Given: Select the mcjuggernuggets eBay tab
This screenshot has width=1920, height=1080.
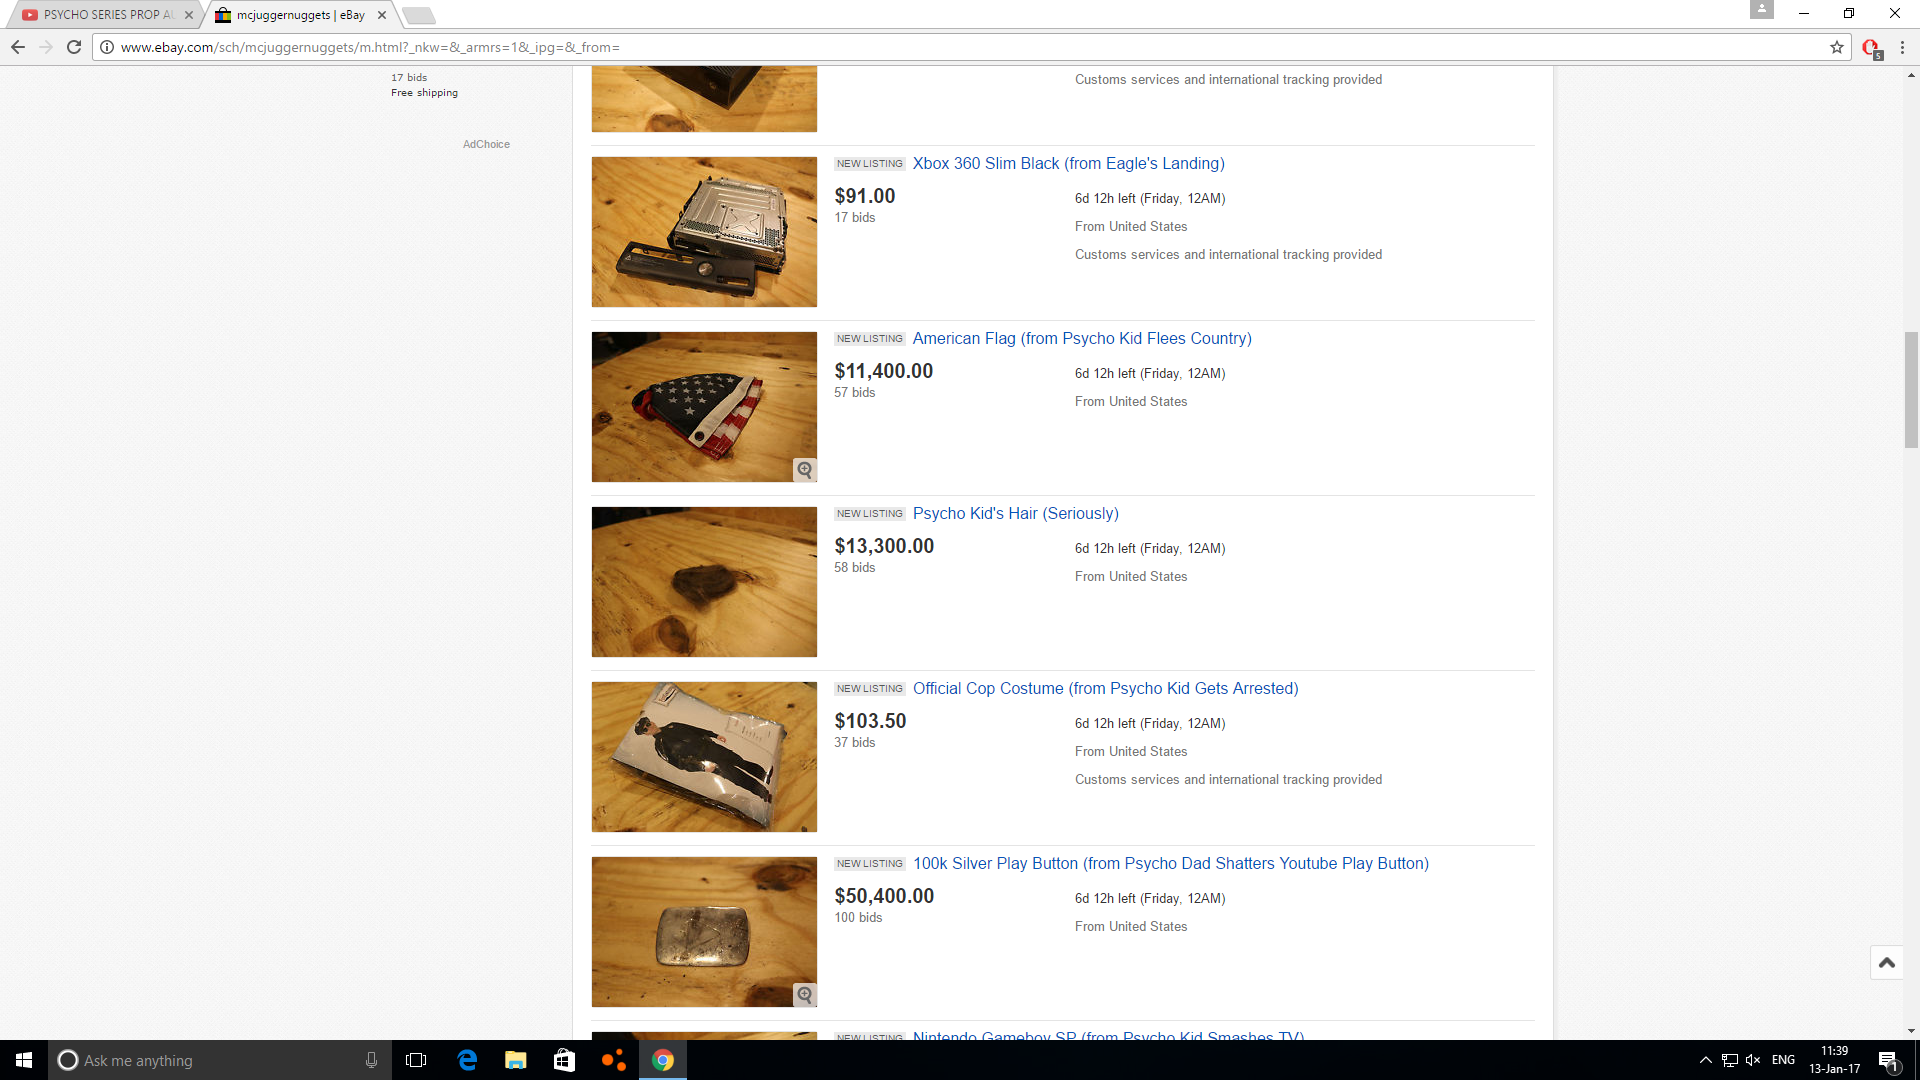Looking at the screenshot, I should click(x=300, y=15).
